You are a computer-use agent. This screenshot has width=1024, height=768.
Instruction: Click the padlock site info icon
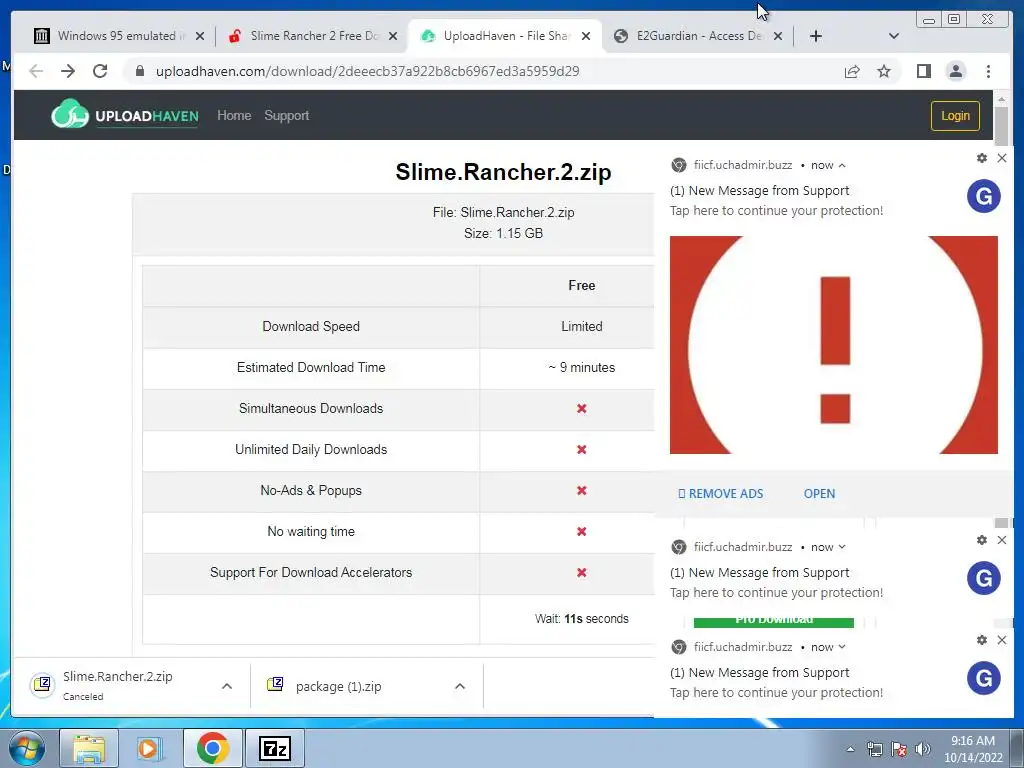coord(139,71)
